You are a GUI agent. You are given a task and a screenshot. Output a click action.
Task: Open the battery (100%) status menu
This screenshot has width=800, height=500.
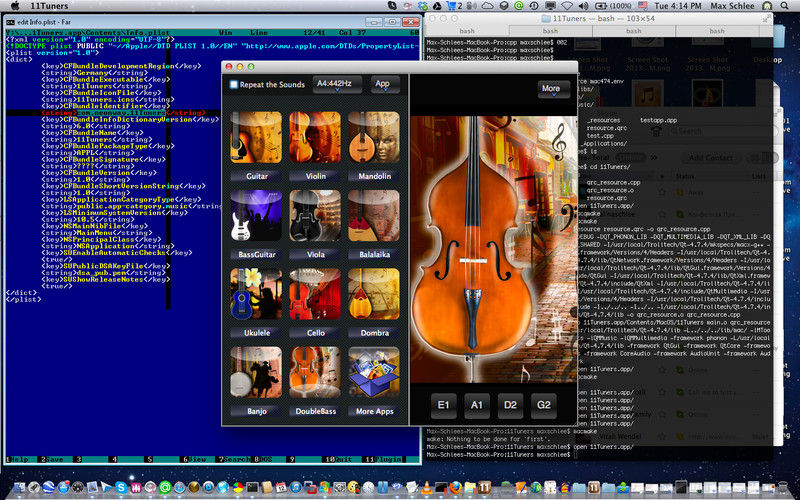click(x=614, y=6)
